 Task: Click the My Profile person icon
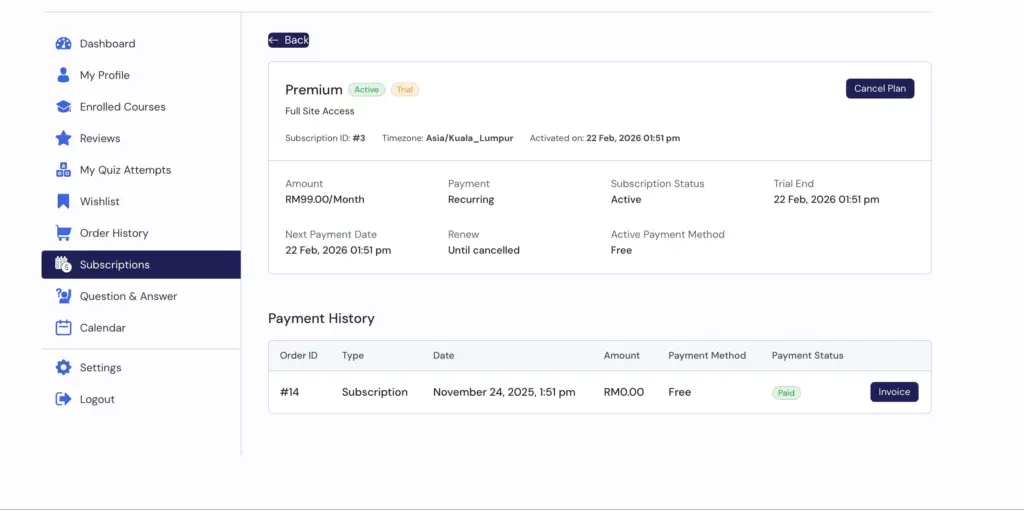(63, 75)
